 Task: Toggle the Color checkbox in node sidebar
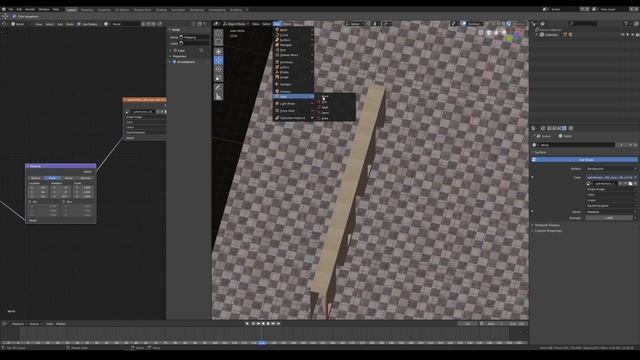click(x=175, y=51)
